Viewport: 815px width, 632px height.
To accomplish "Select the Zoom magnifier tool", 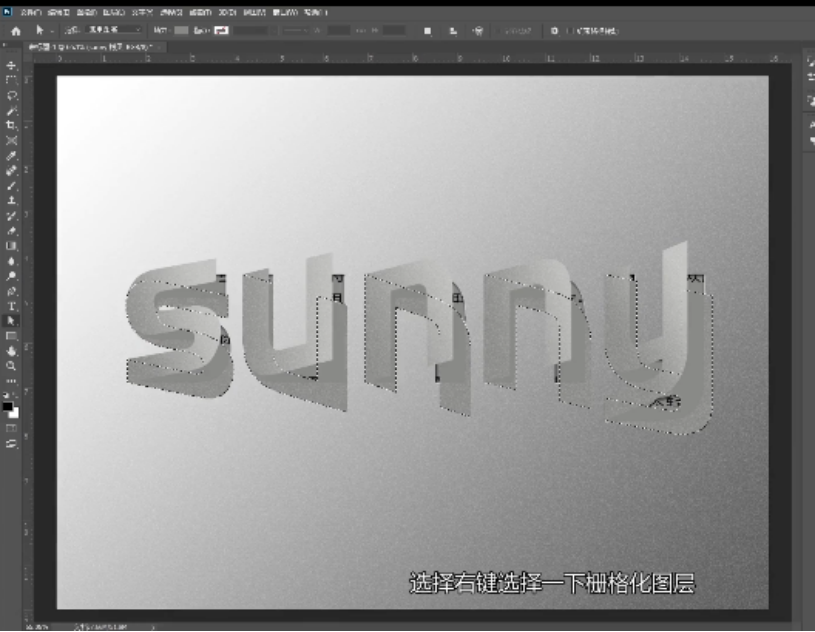I will pos(12,366).
